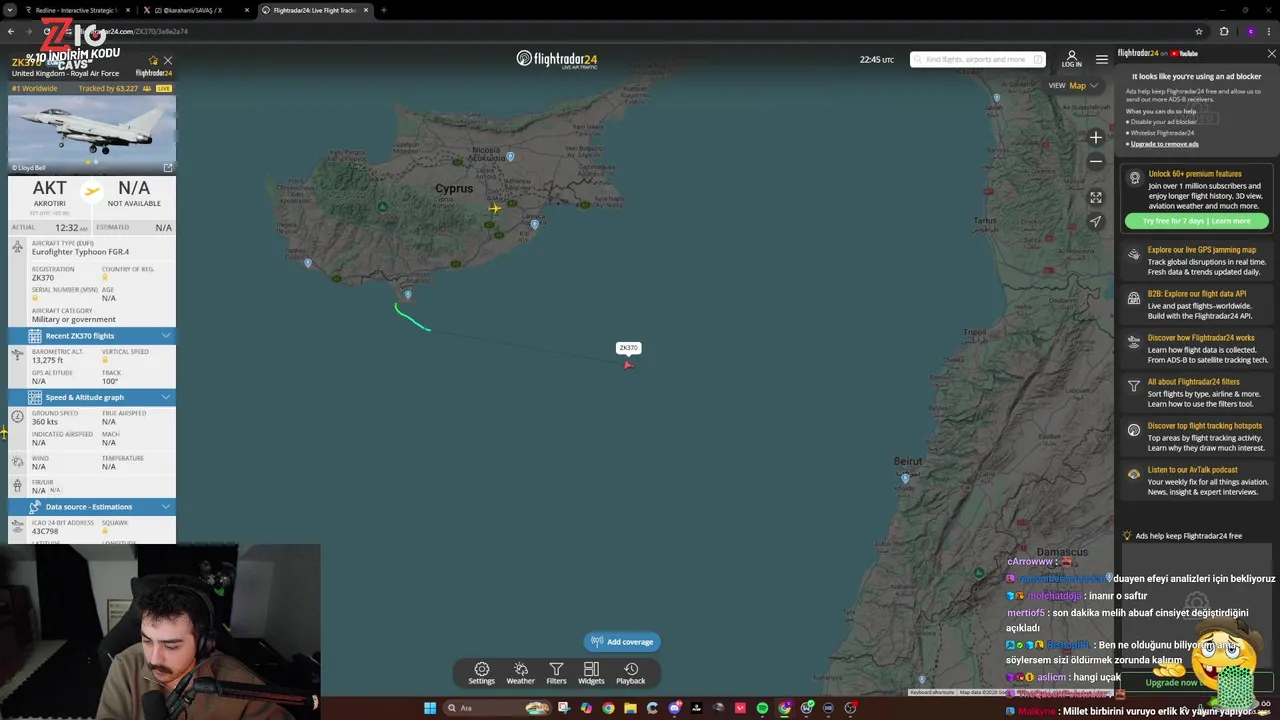Open the Filters tool
Image resolution: width=1280 pixels, height=720 pixels.
[x=556, y=673]
